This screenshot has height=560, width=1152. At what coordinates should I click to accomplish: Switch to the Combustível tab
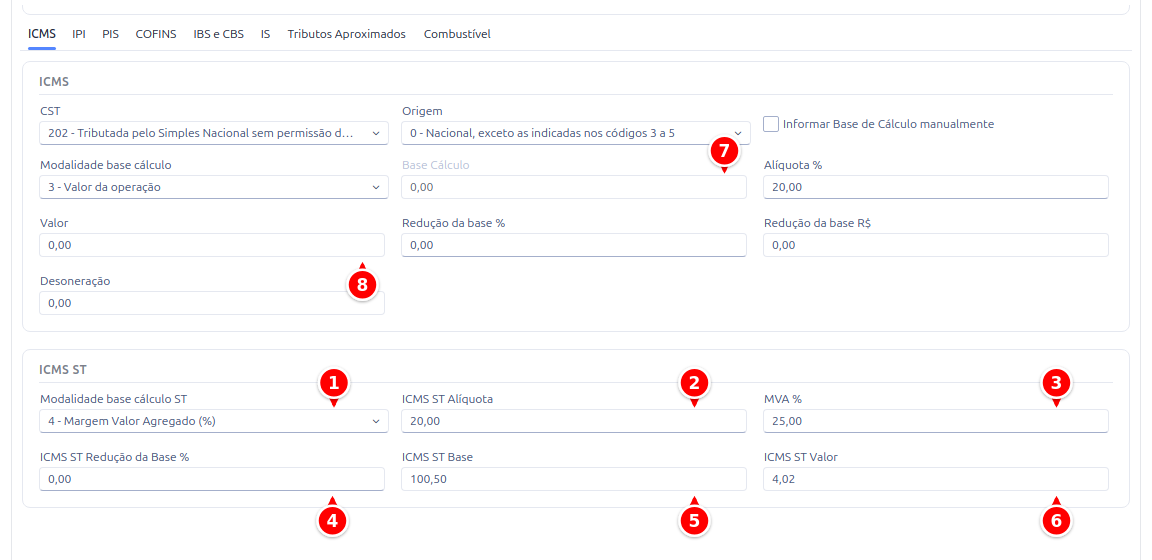[x=457, y=34]
